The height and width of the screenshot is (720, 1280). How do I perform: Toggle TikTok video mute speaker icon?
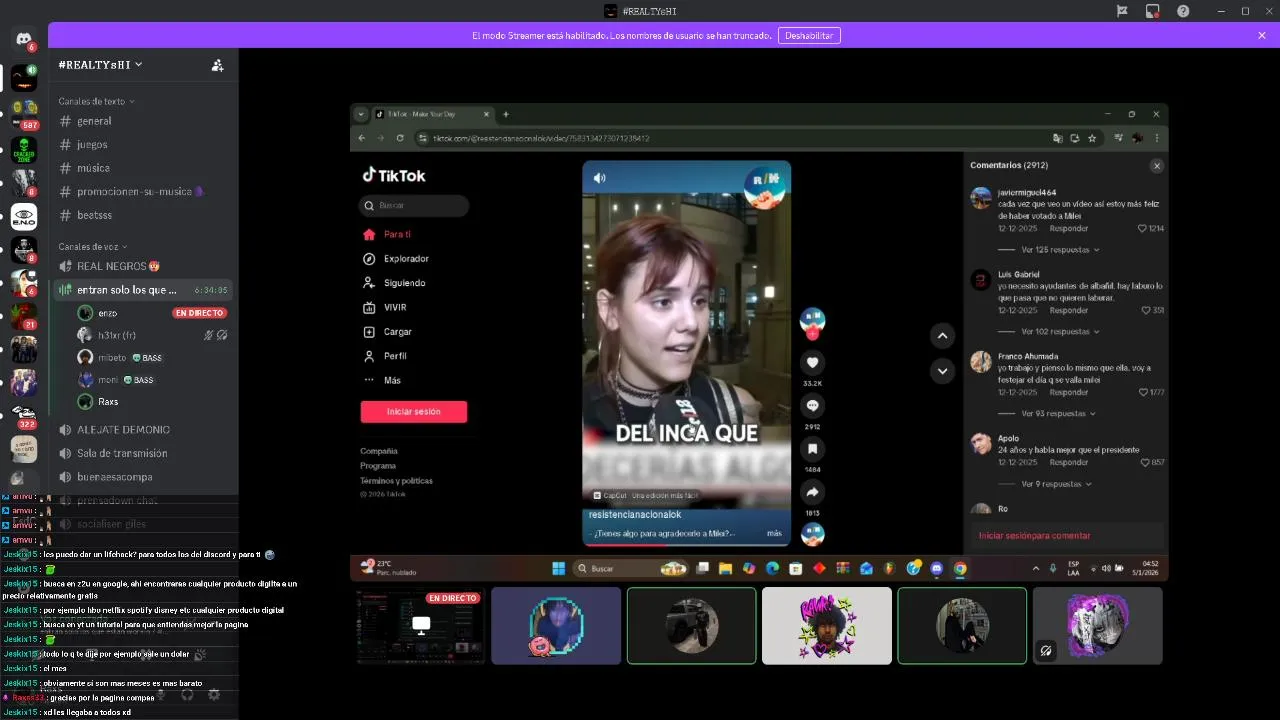[x=599, y=178]
